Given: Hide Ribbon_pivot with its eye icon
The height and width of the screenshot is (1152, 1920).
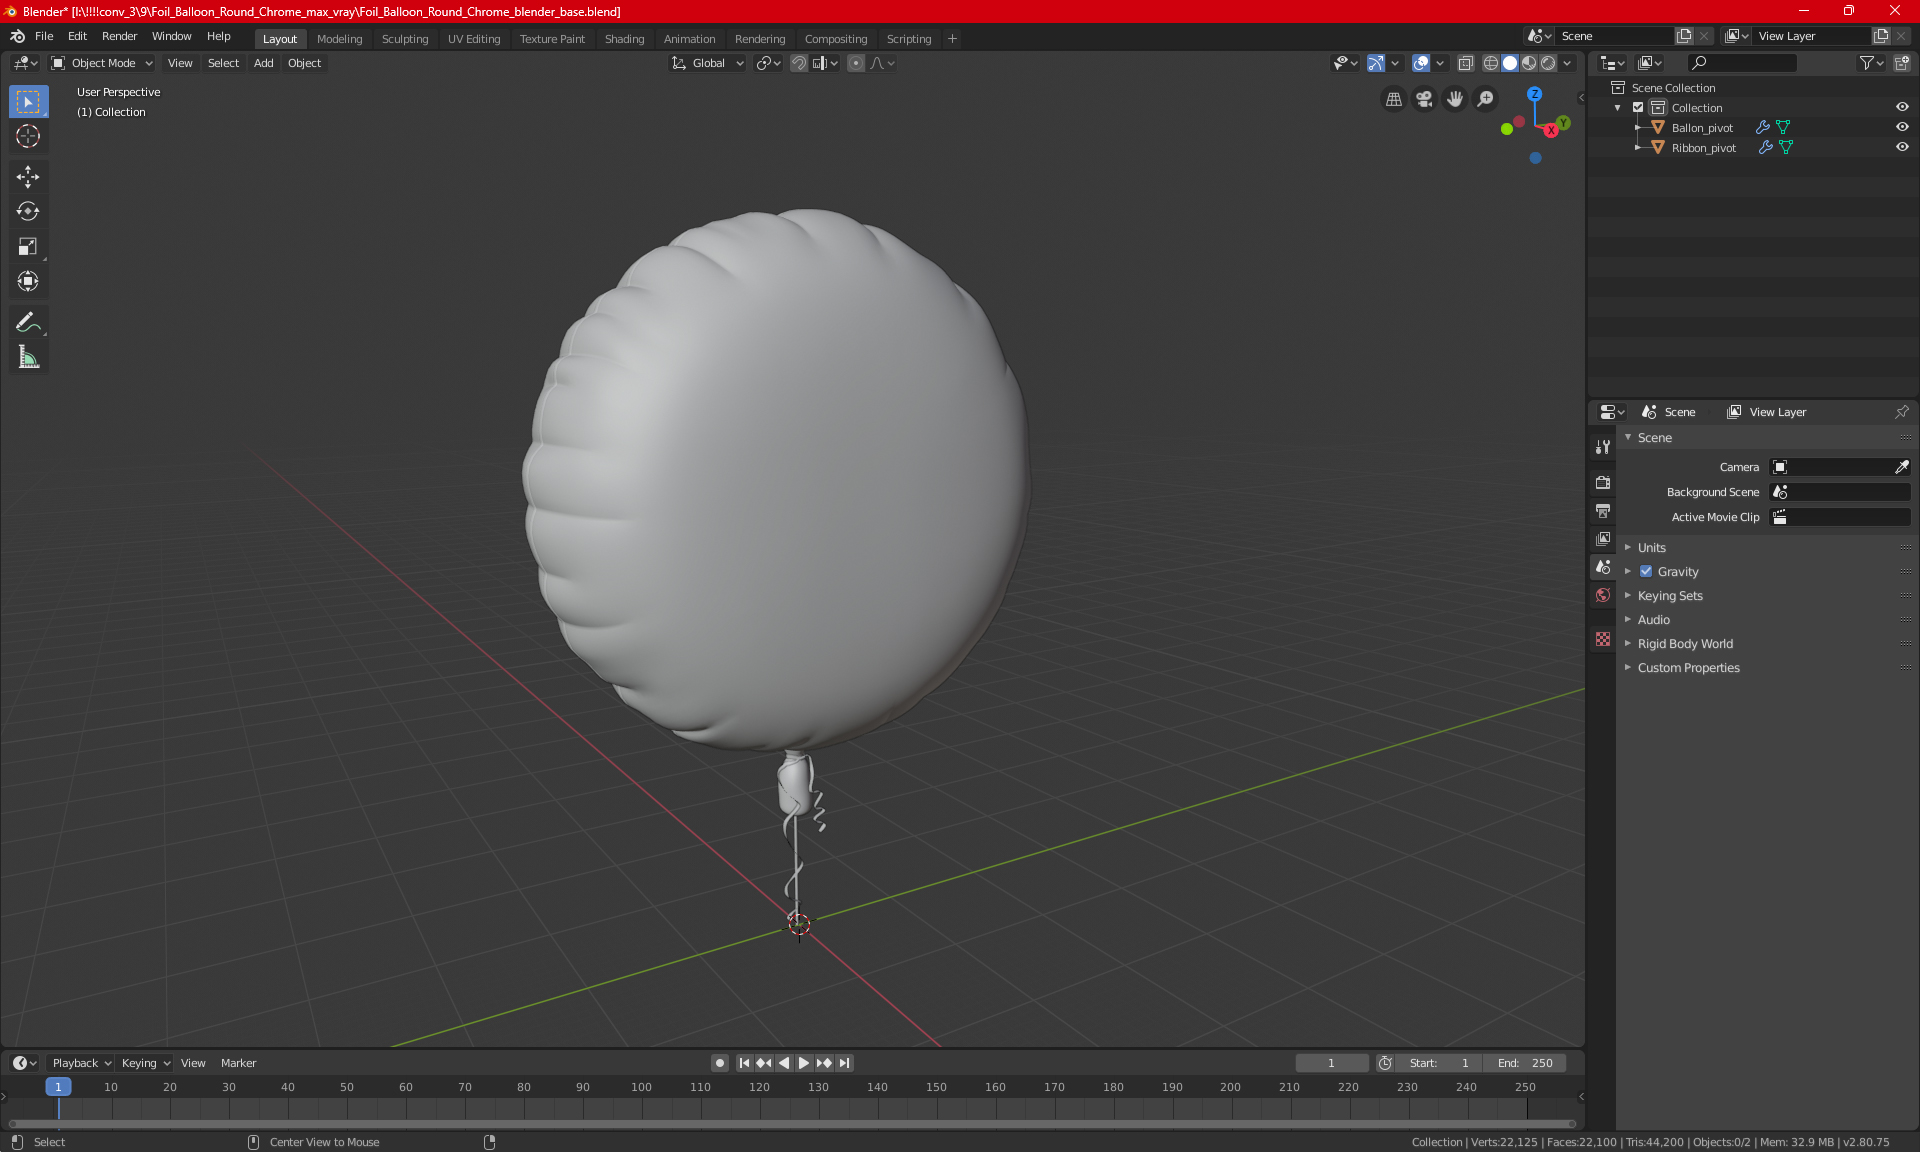Looking at the screenshot, I should point(1902,147).
